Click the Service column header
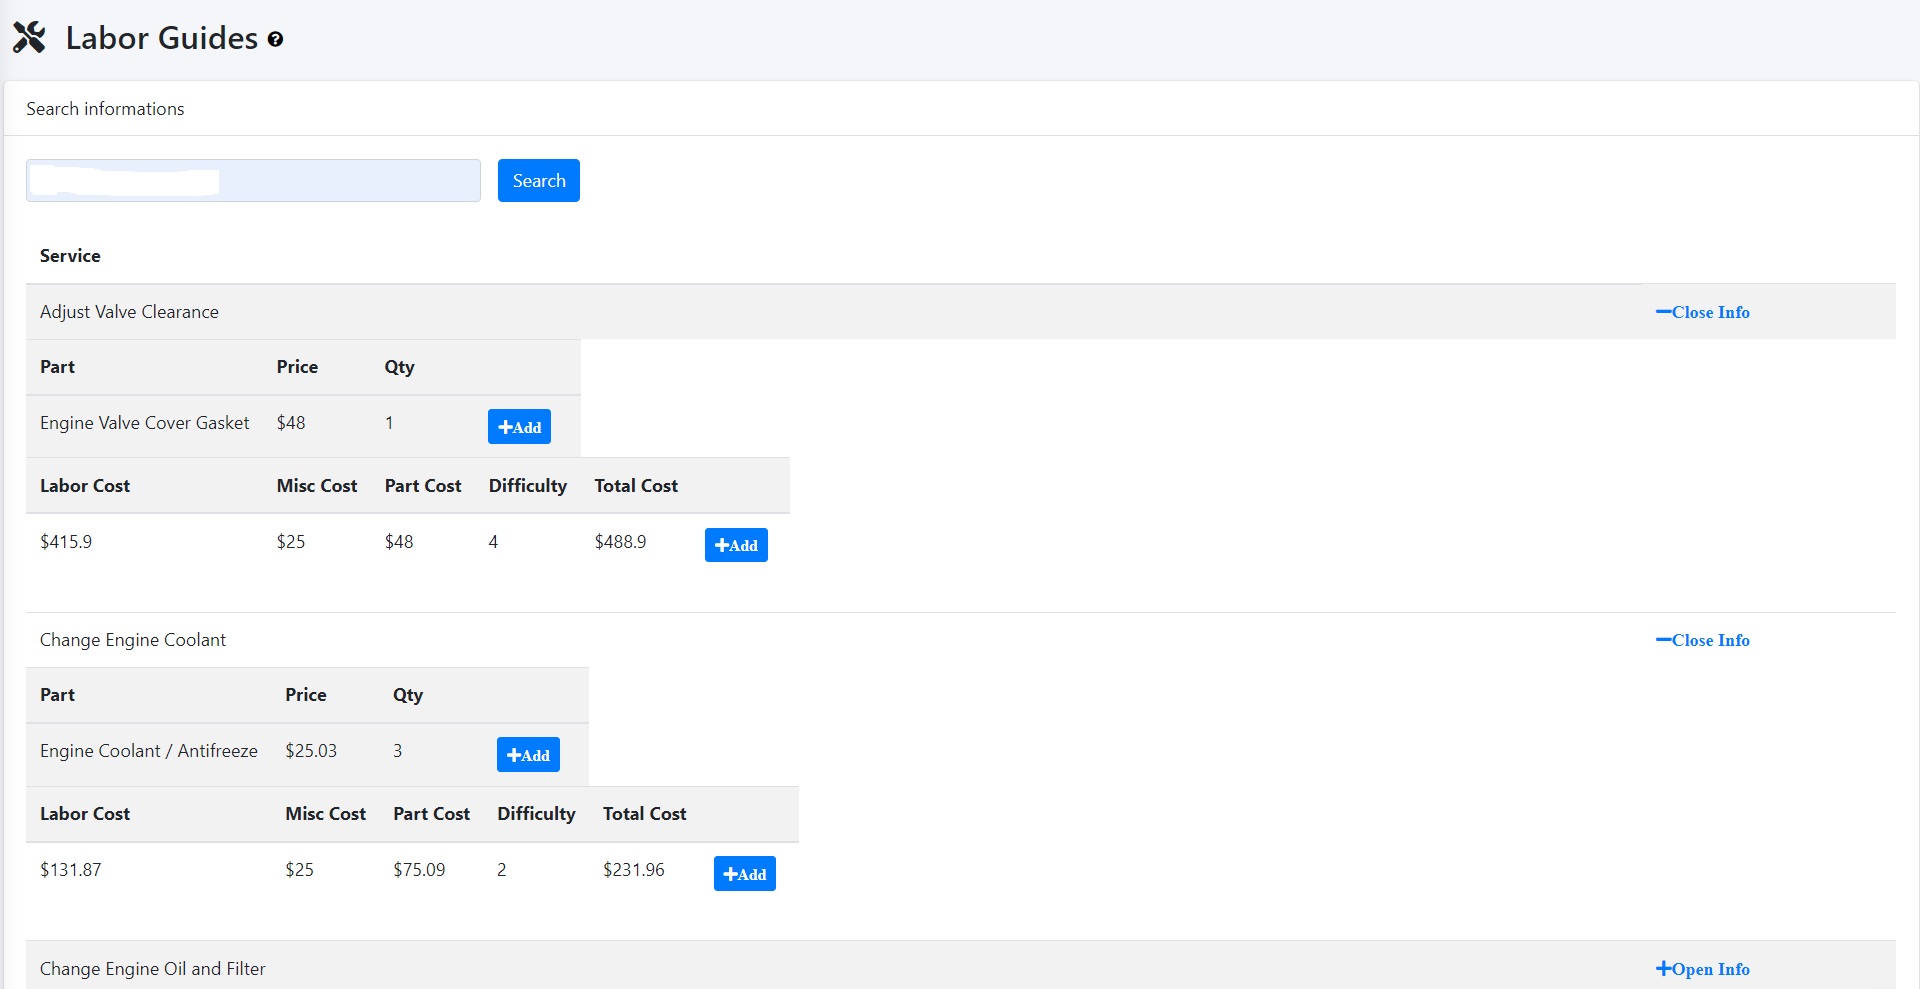 (x=70, y=256)
